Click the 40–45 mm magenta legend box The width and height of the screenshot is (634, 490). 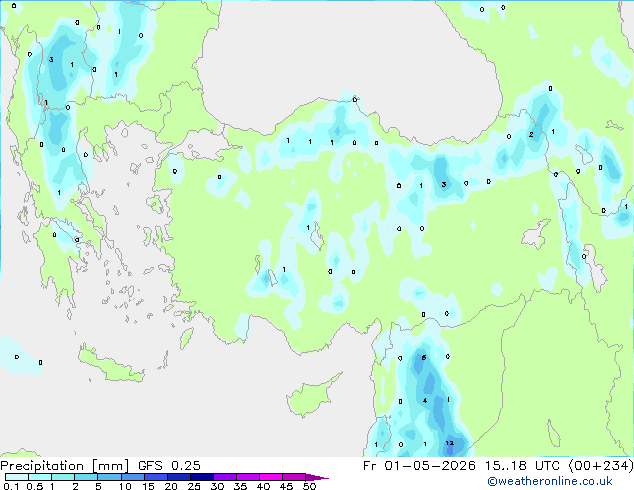271,477
